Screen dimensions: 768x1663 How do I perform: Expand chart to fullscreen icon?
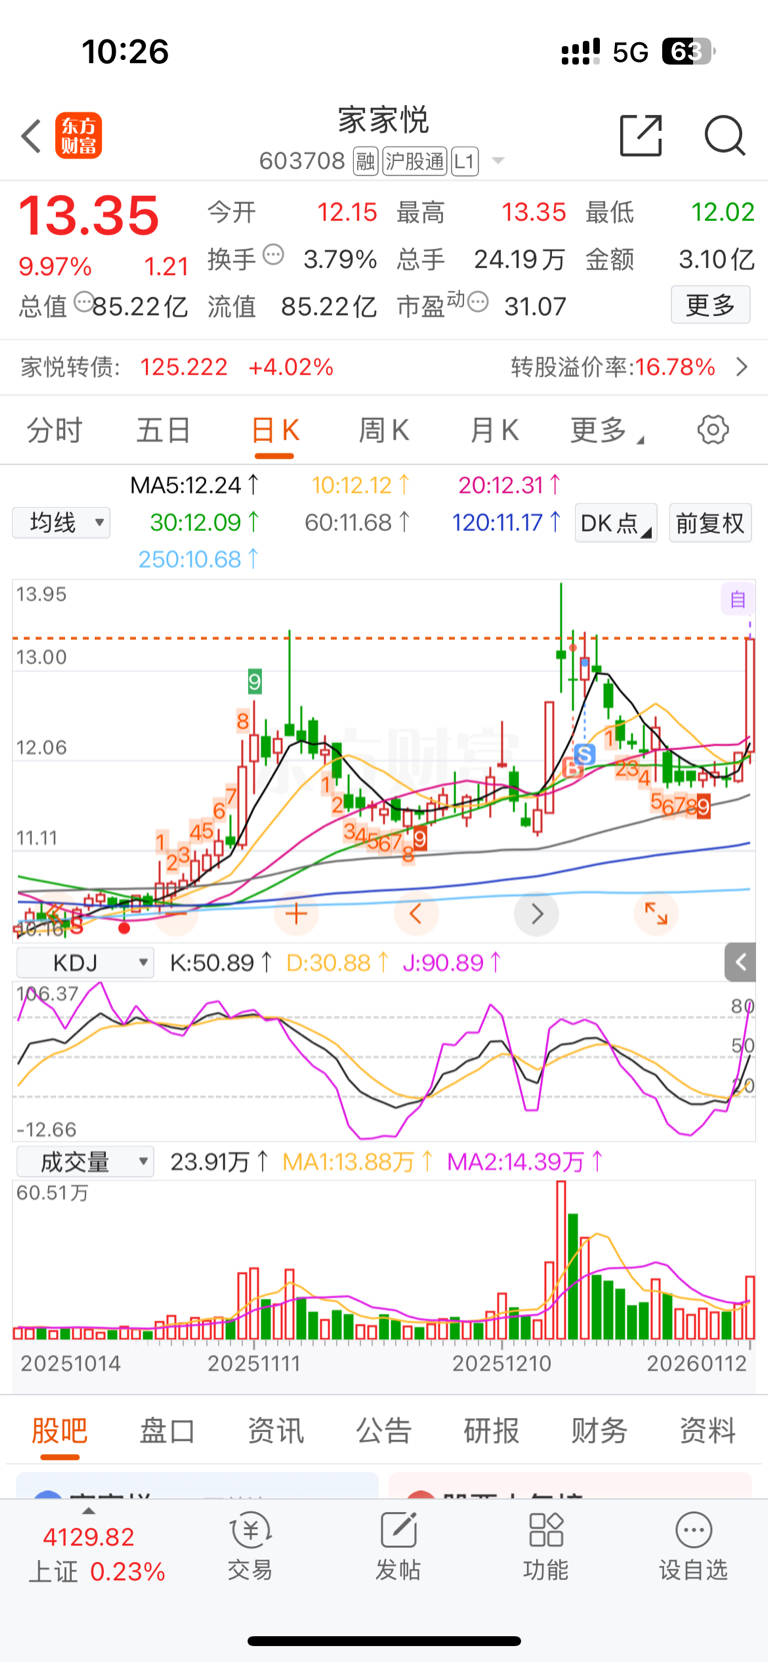point(656,913)
